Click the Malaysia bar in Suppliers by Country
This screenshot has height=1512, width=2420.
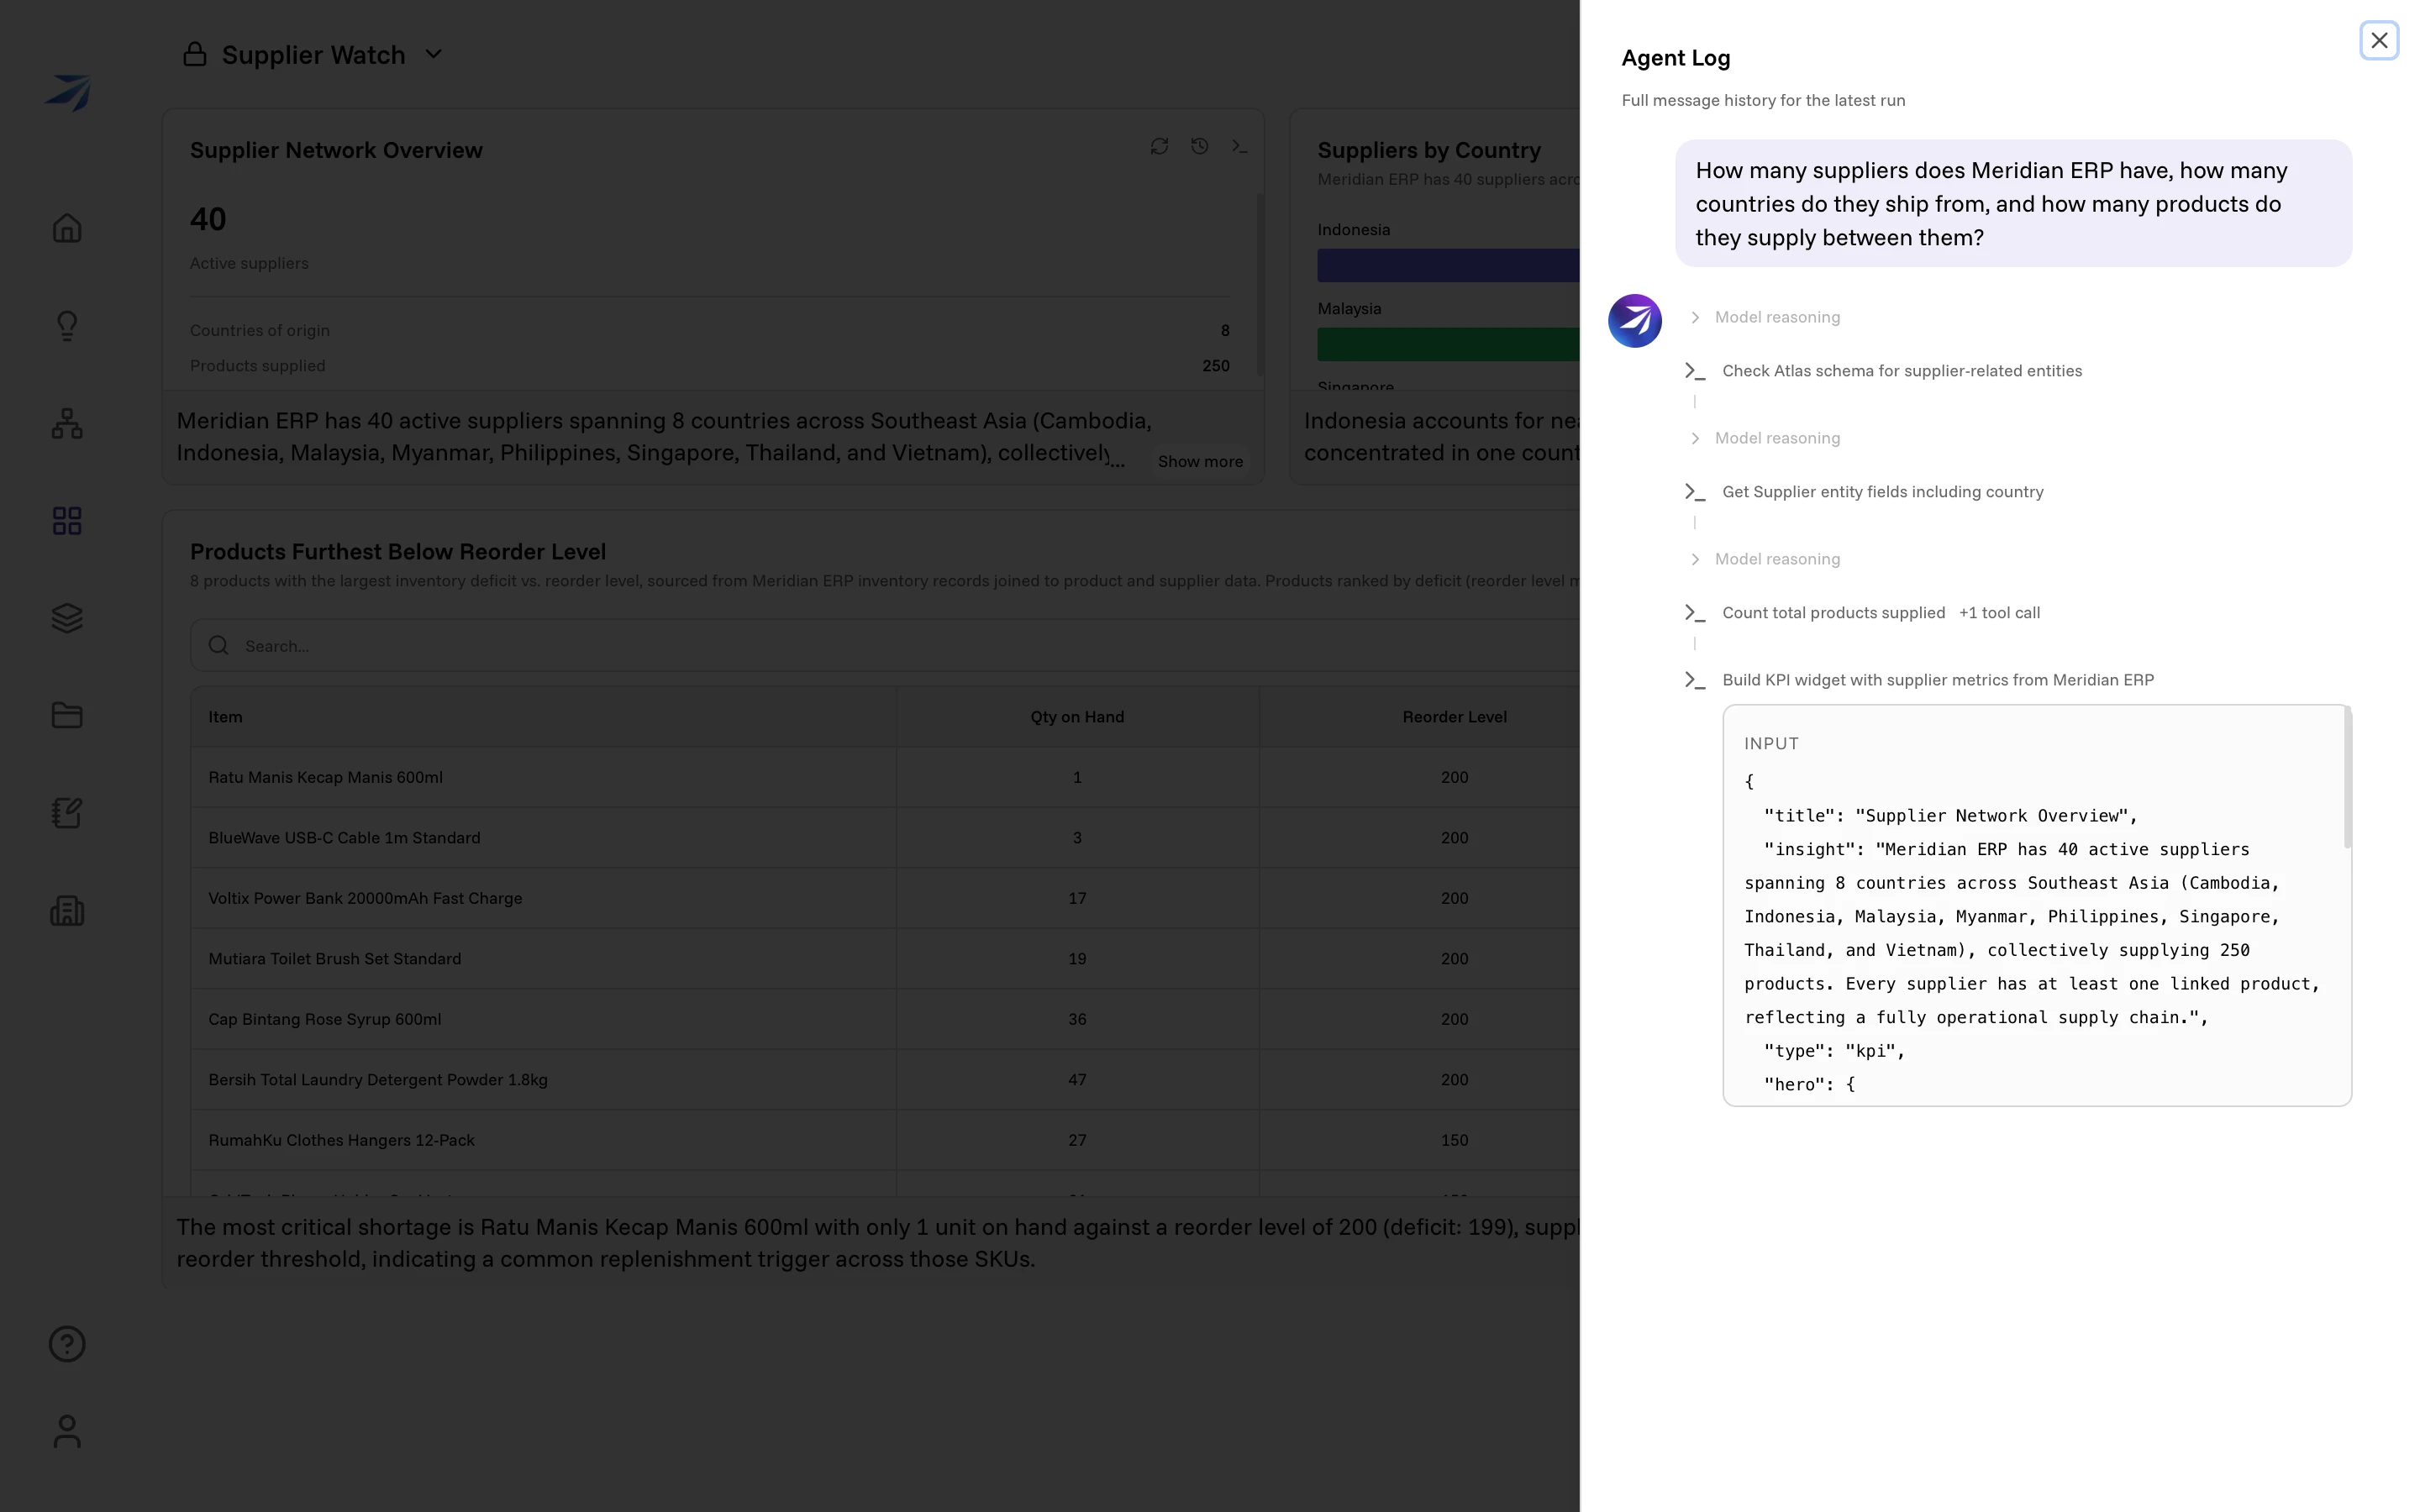coord(1448,344)
